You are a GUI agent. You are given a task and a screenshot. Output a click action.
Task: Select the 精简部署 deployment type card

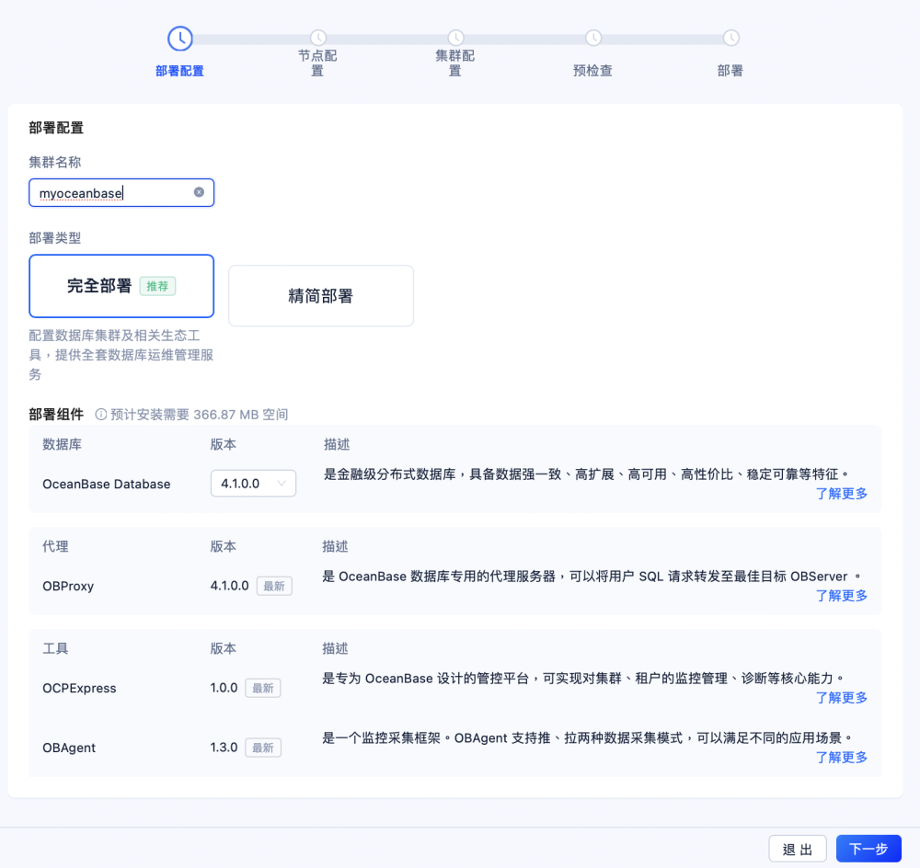(x=320, y=295)
